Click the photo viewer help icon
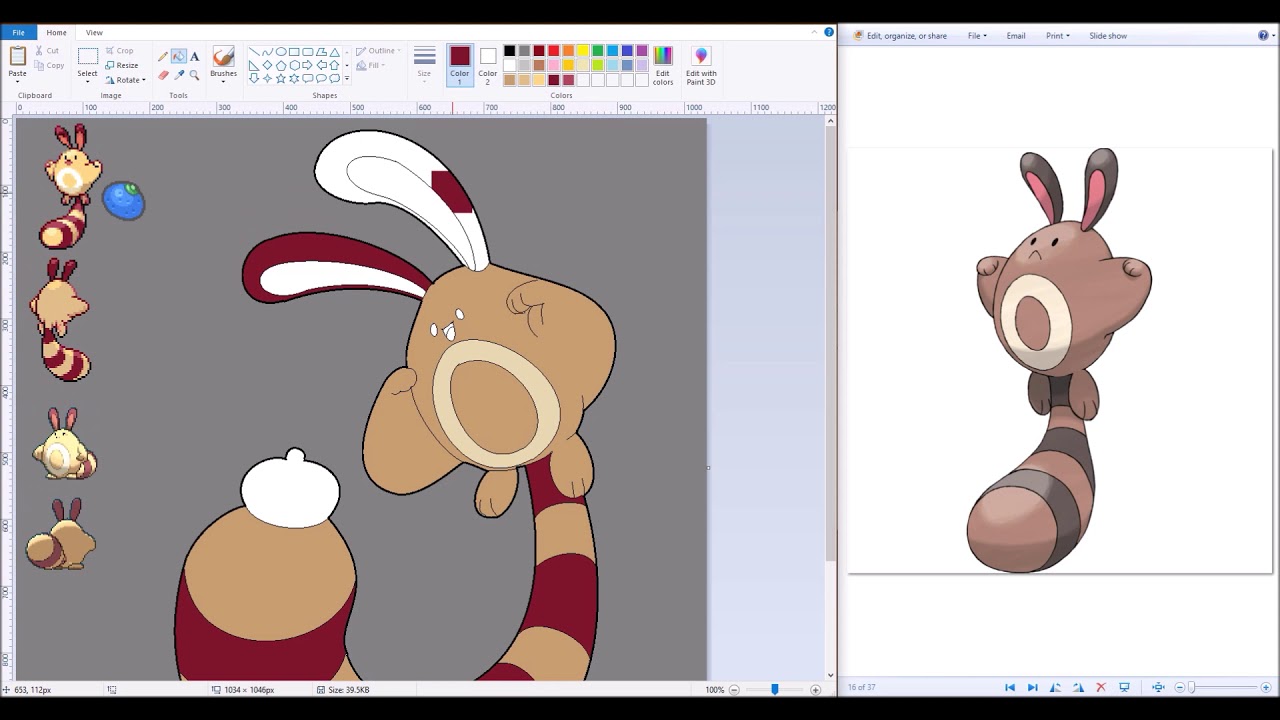Viewport: 1280px width, 720px height. click(x=1263, y=35)
